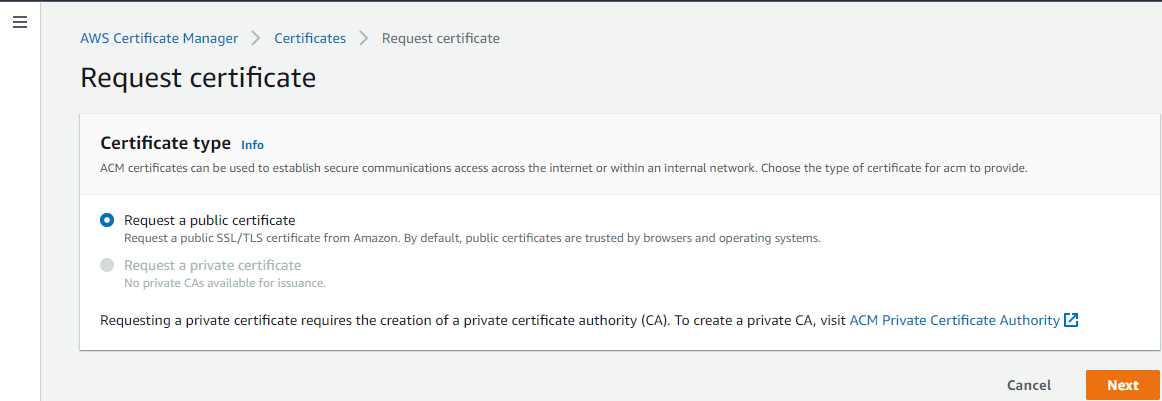Go to AWS Certificate Manager breadcrumb
The image size is (1162, 401).
point(159,38)
